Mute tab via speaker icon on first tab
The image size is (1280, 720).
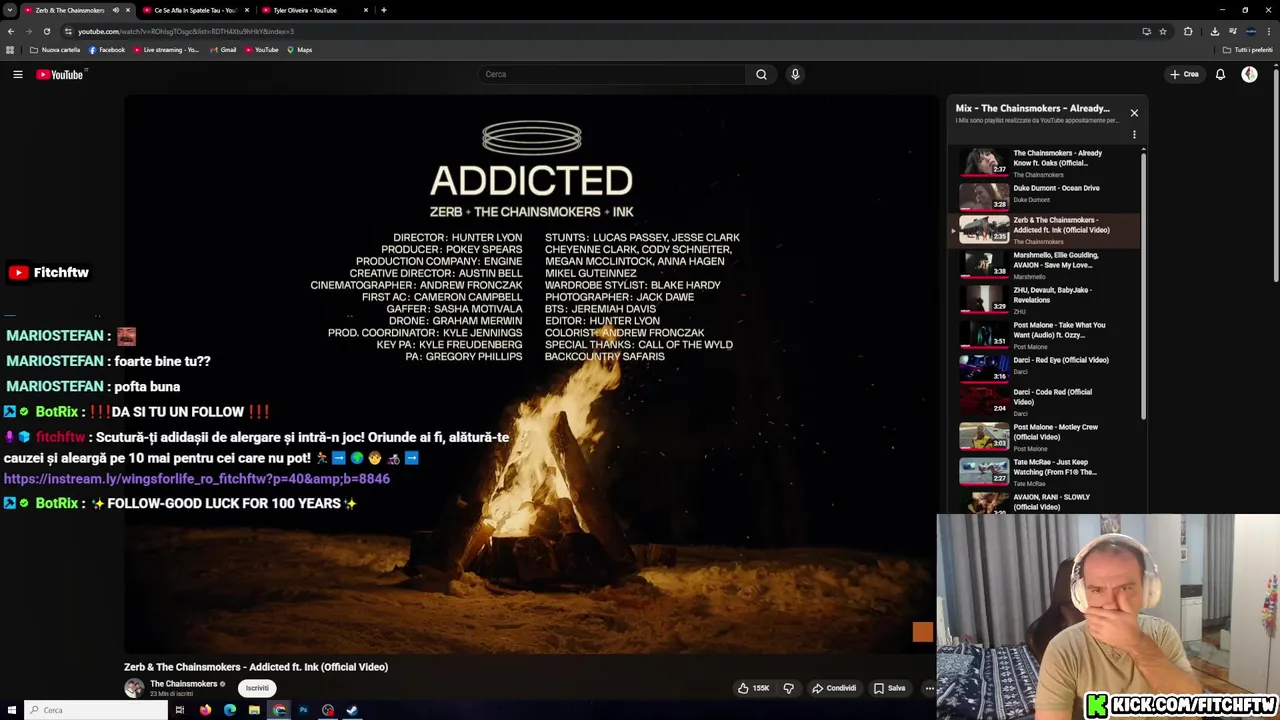coord(115,10)
